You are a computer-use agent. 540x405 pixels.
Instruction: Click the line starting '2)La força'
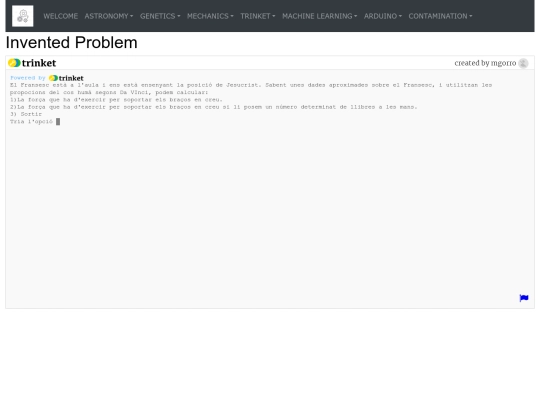pyautogui.click(x=214, y=107)
